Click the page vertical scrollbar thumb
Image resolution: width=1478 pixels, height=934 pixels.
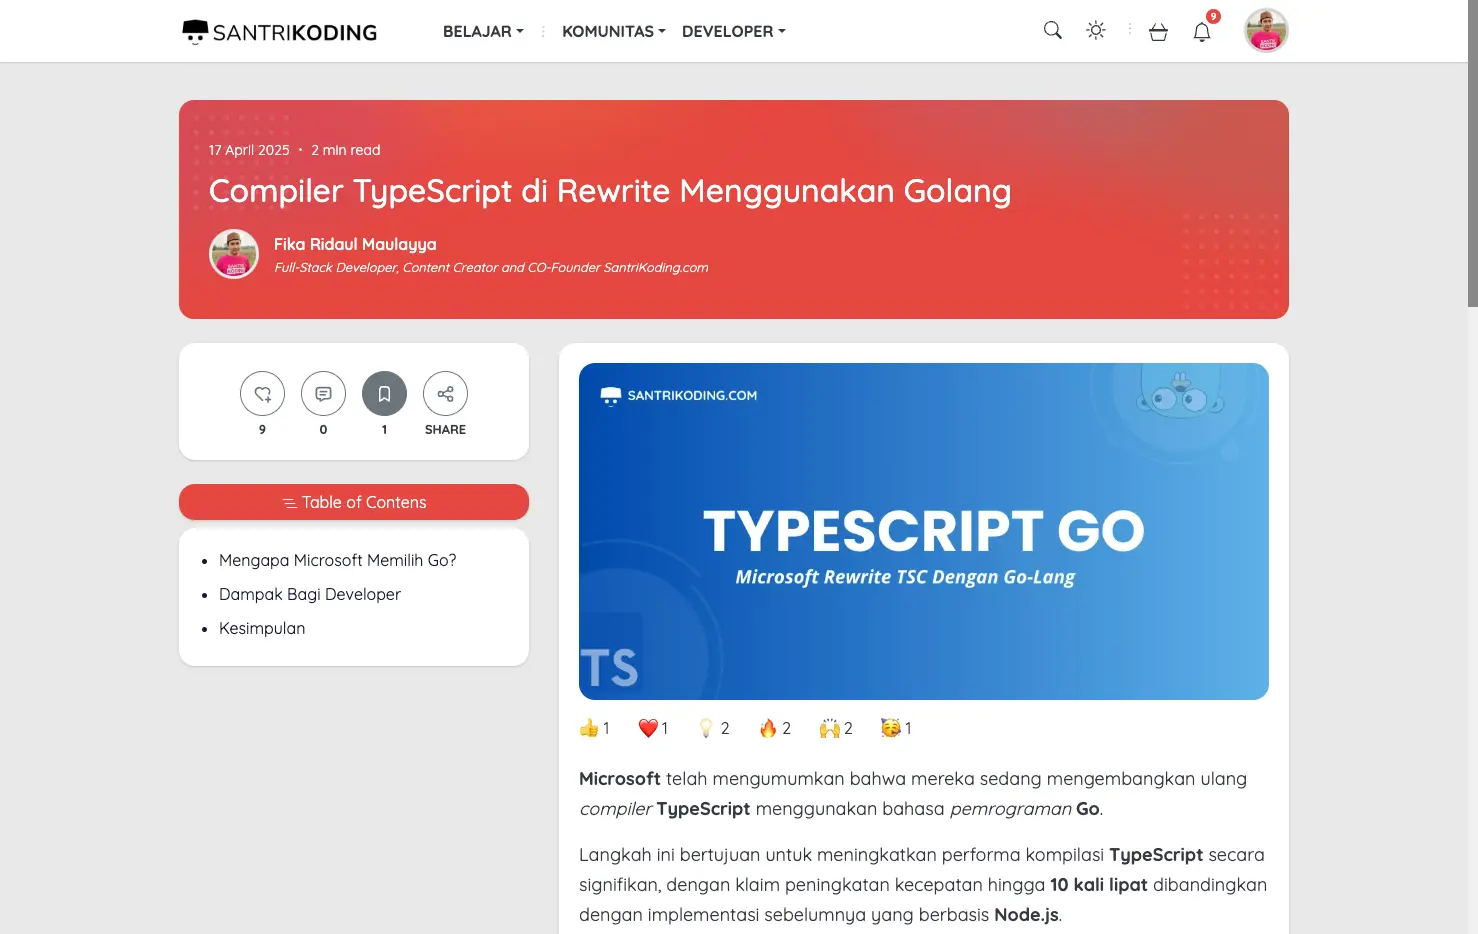(x=1472, y=153)
